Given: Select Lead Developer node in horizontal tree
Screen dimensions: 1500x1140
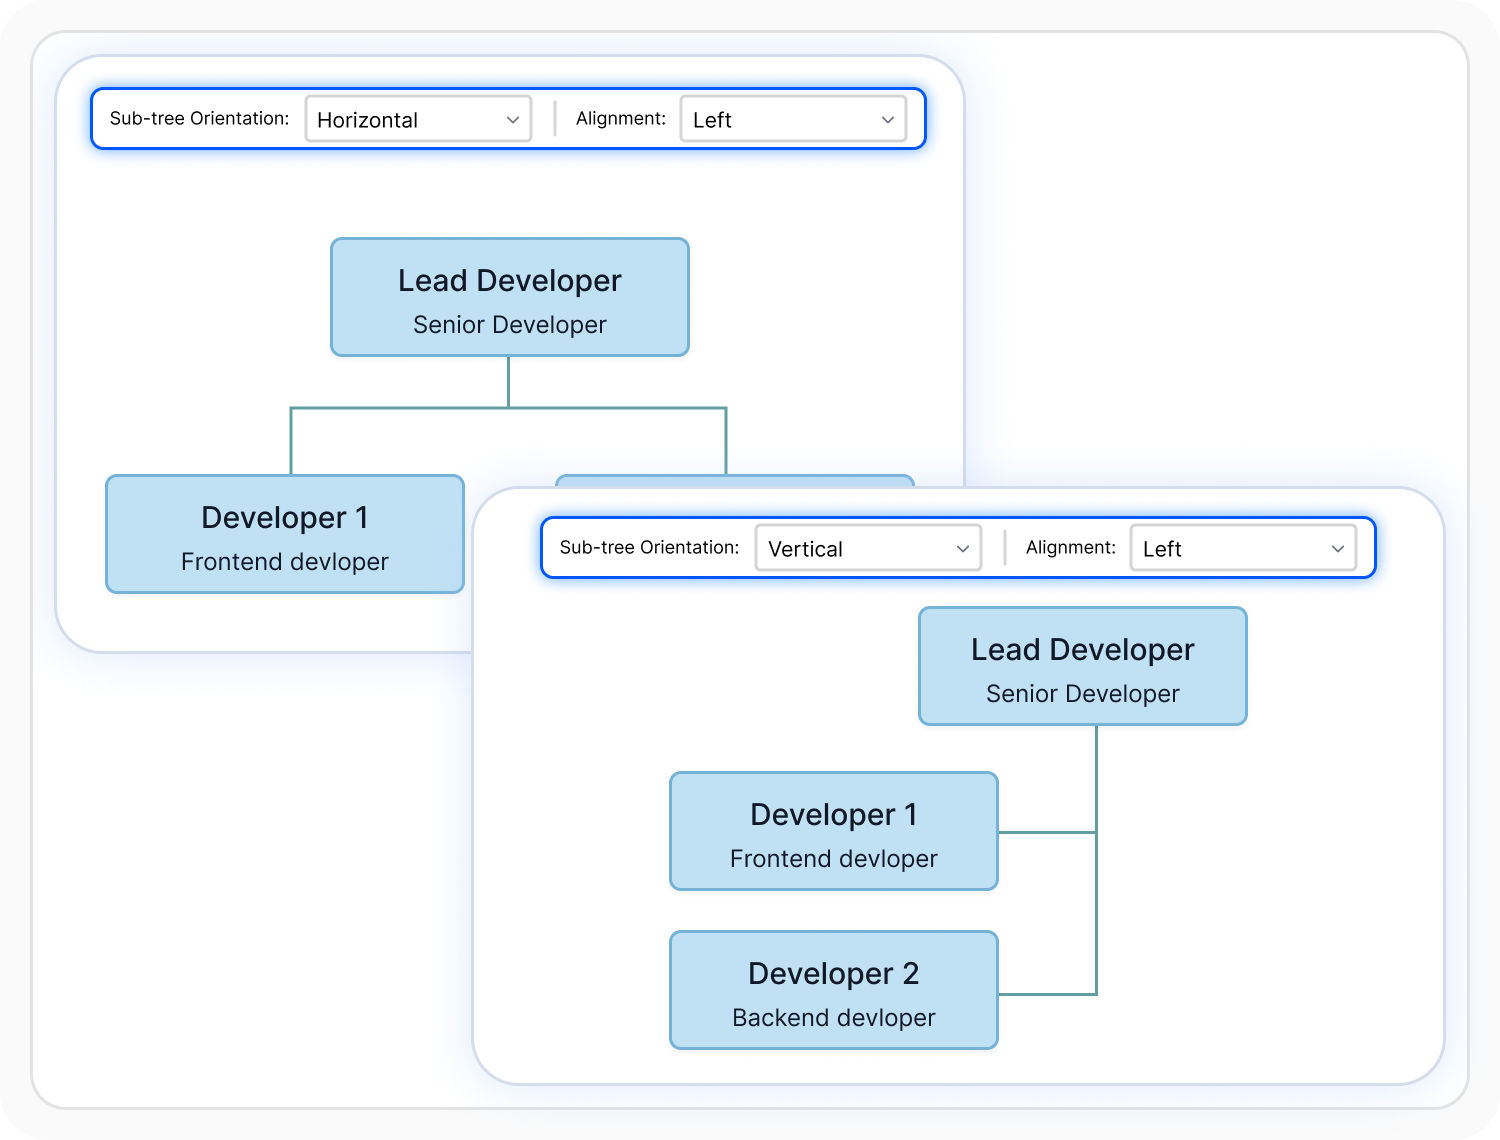Looking at the screenshot, I should point(510,297).
